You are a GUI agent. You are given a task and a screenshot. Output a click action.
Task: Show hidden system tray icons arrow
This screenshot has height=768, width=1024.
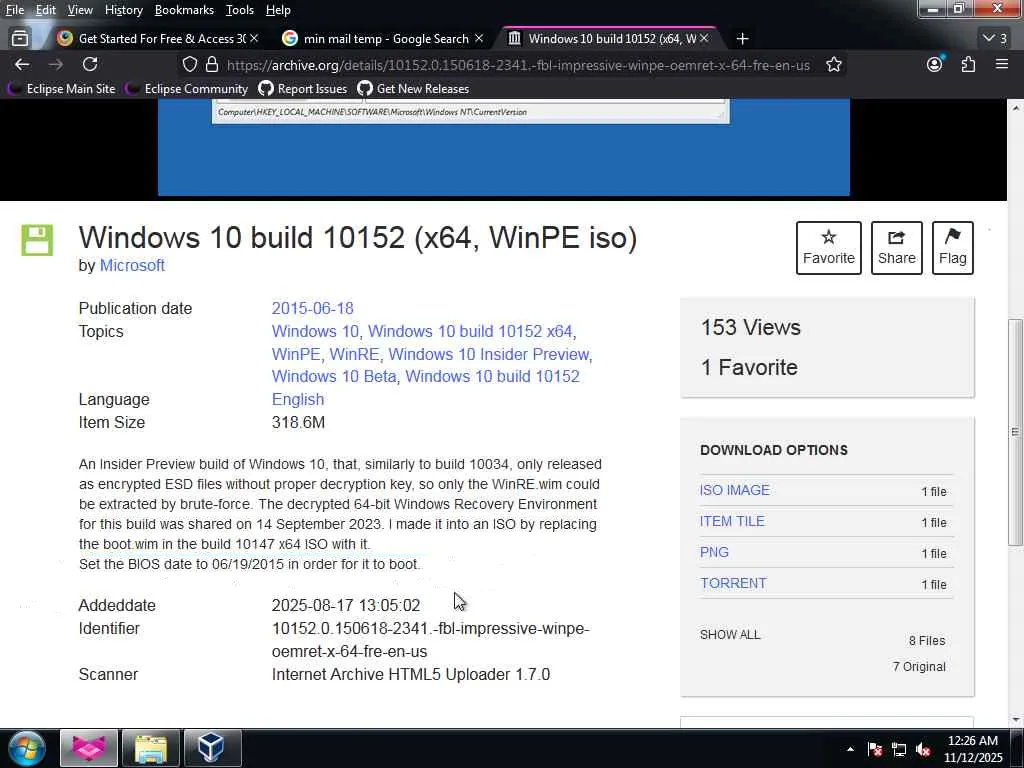tap(850, 749)
